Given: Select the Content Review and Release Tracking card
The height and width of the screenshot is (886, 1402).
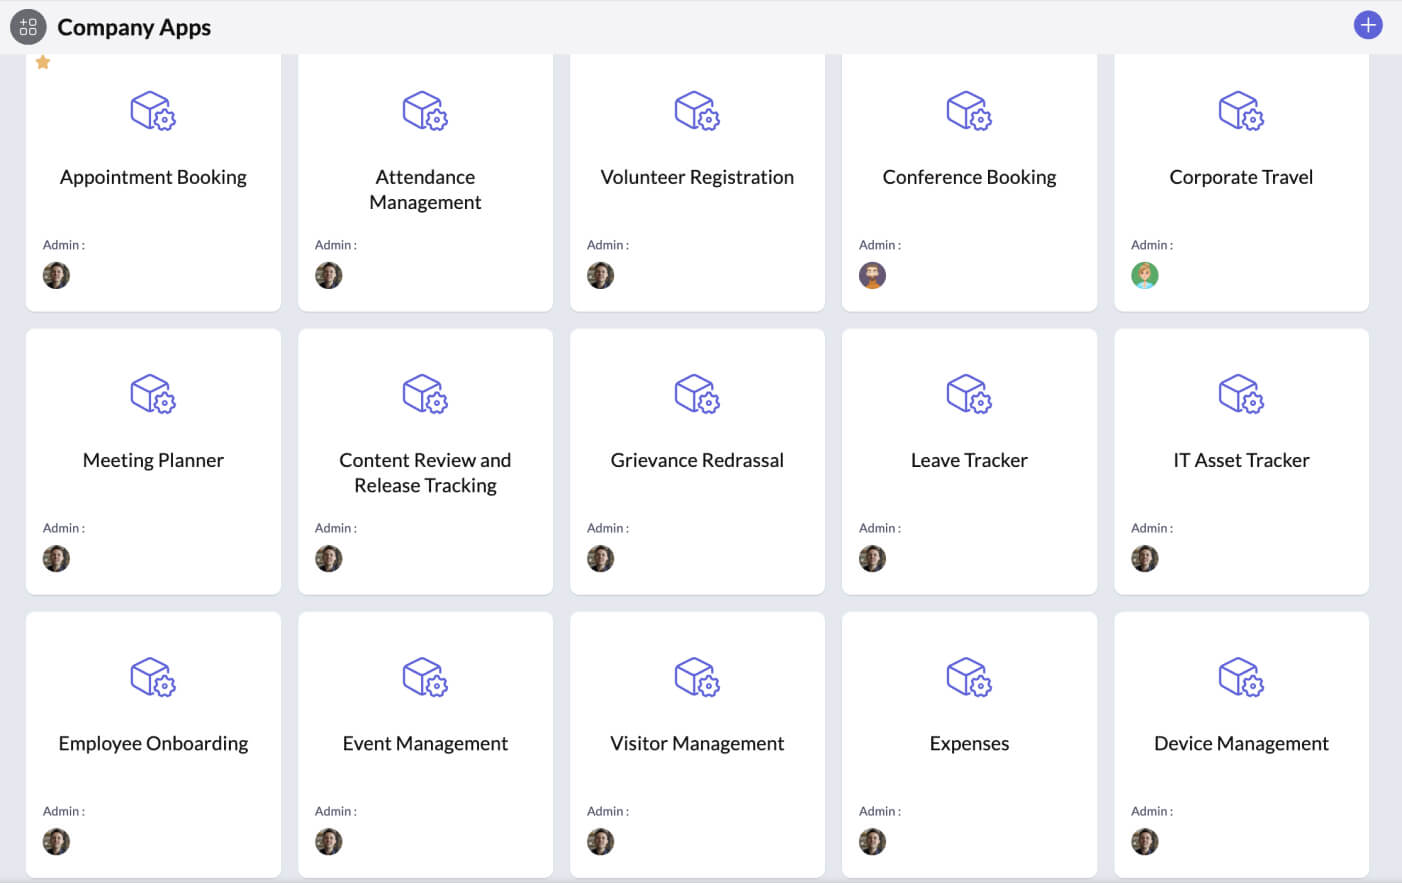Looking at the screenshot, I should [x=425, y=460].
